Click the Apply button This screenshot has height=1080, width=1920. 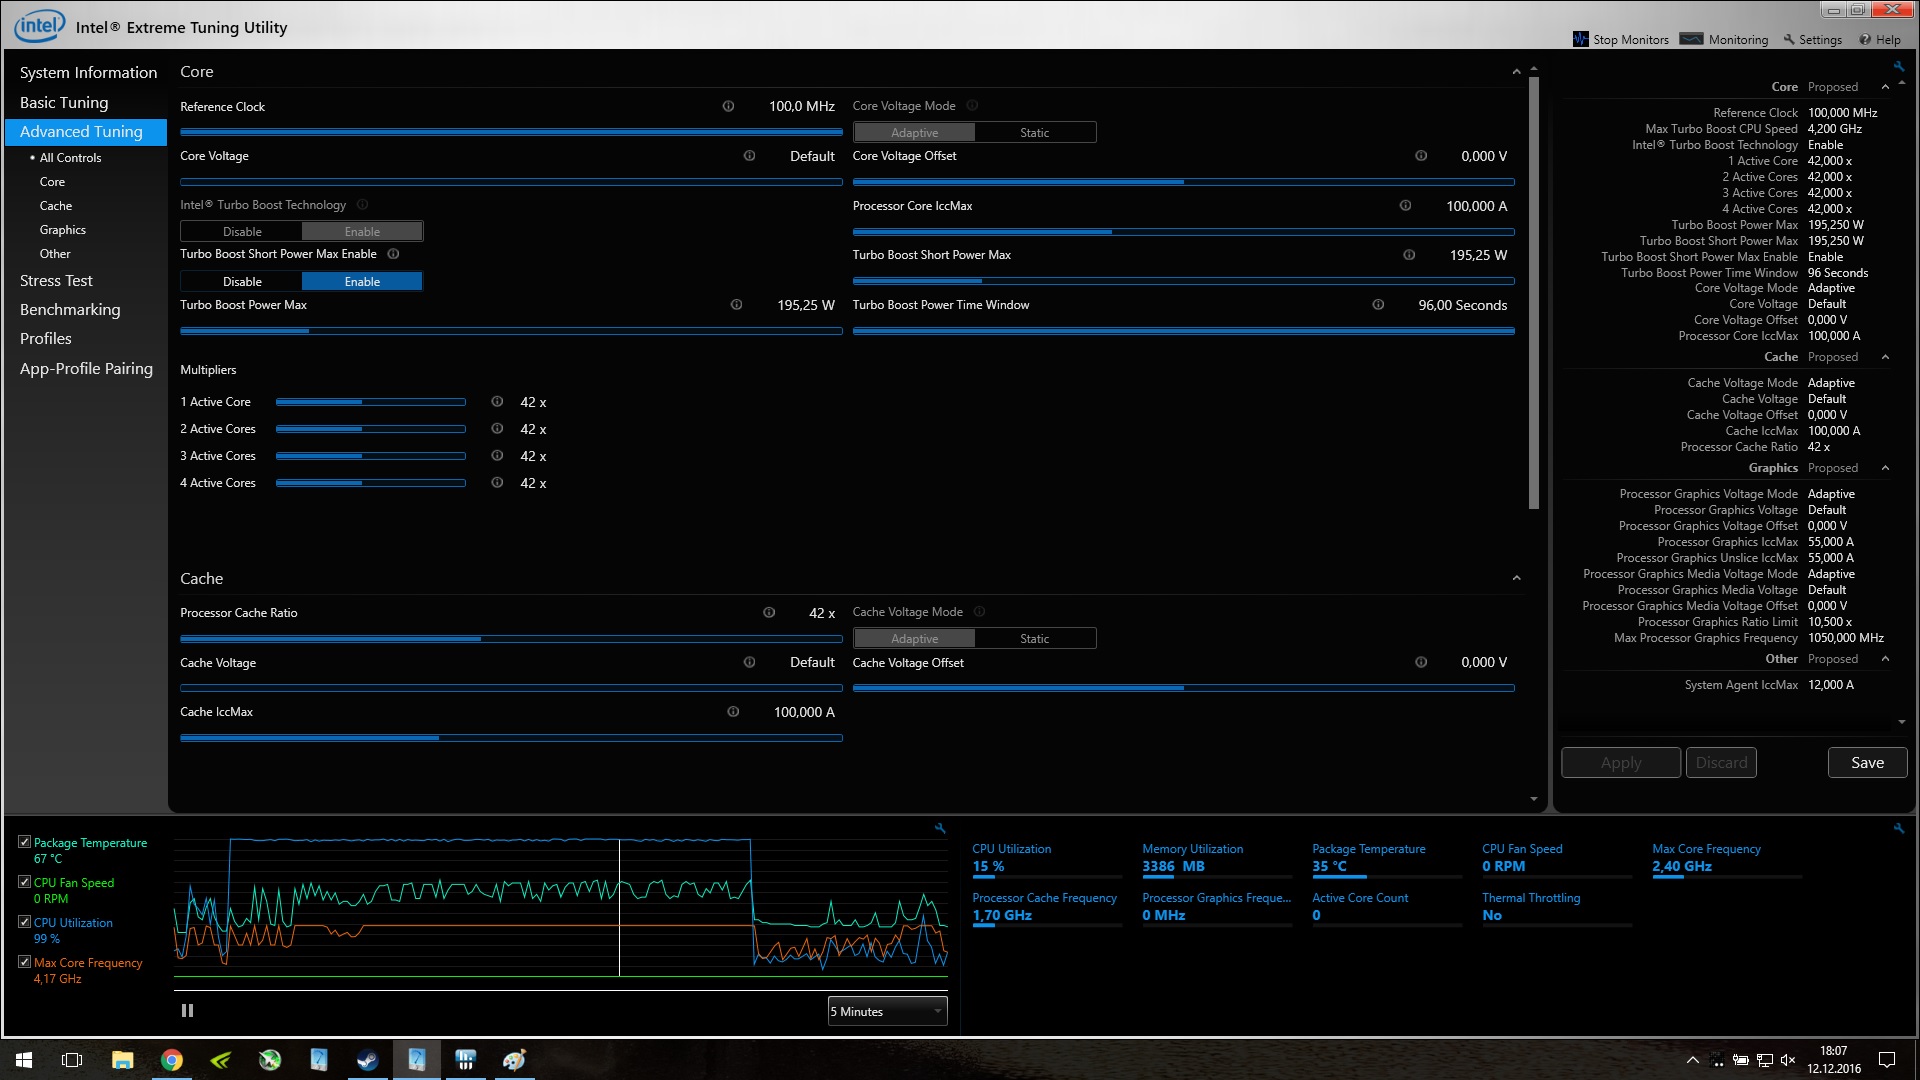(1621, 762)
